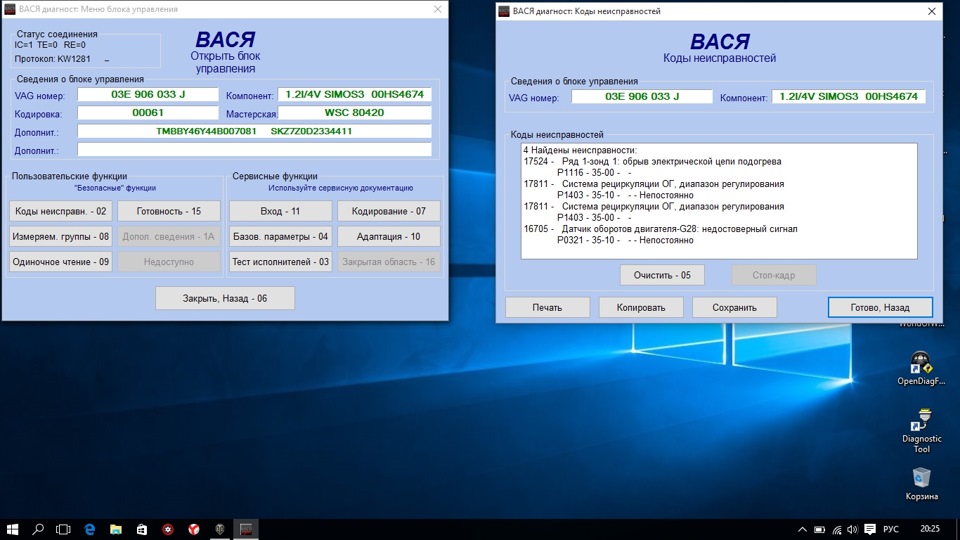The width and height of the screenshot is (960, 540).
Task: Open Кодирование - 07 function
Action: tap(389, 211)
